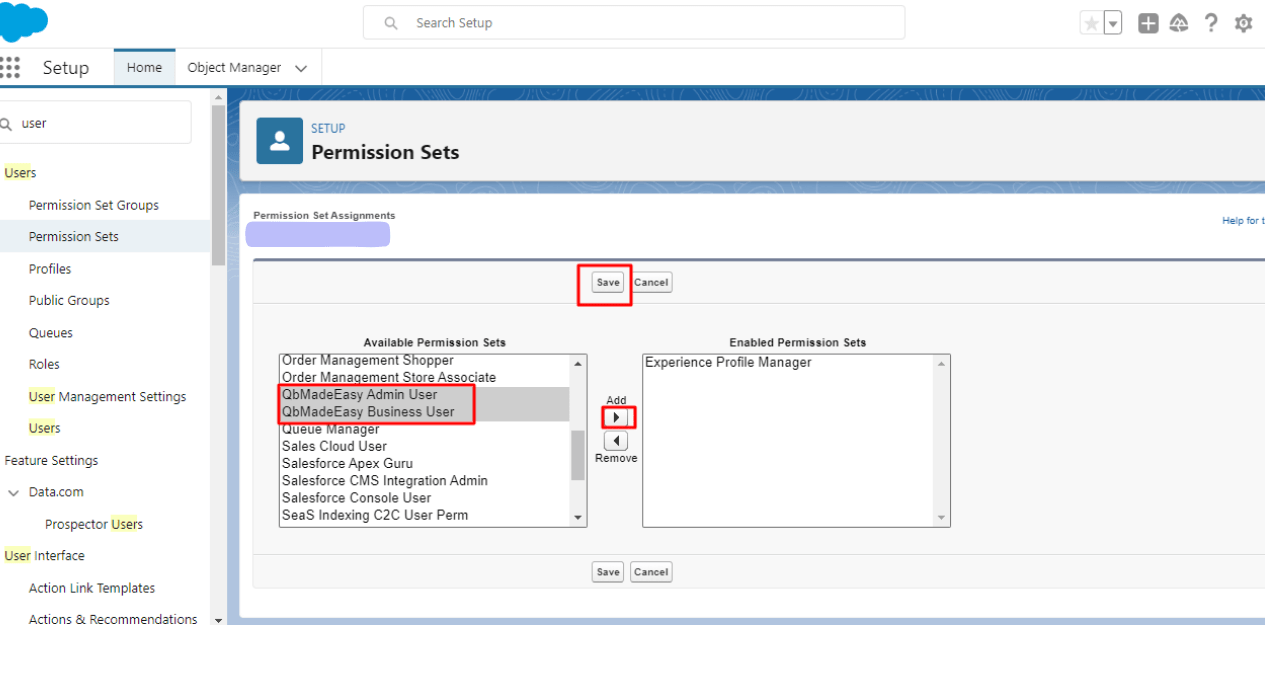Open the Trailhead guidance icon
1265x673 pixels.
[x=1179, y=23]
